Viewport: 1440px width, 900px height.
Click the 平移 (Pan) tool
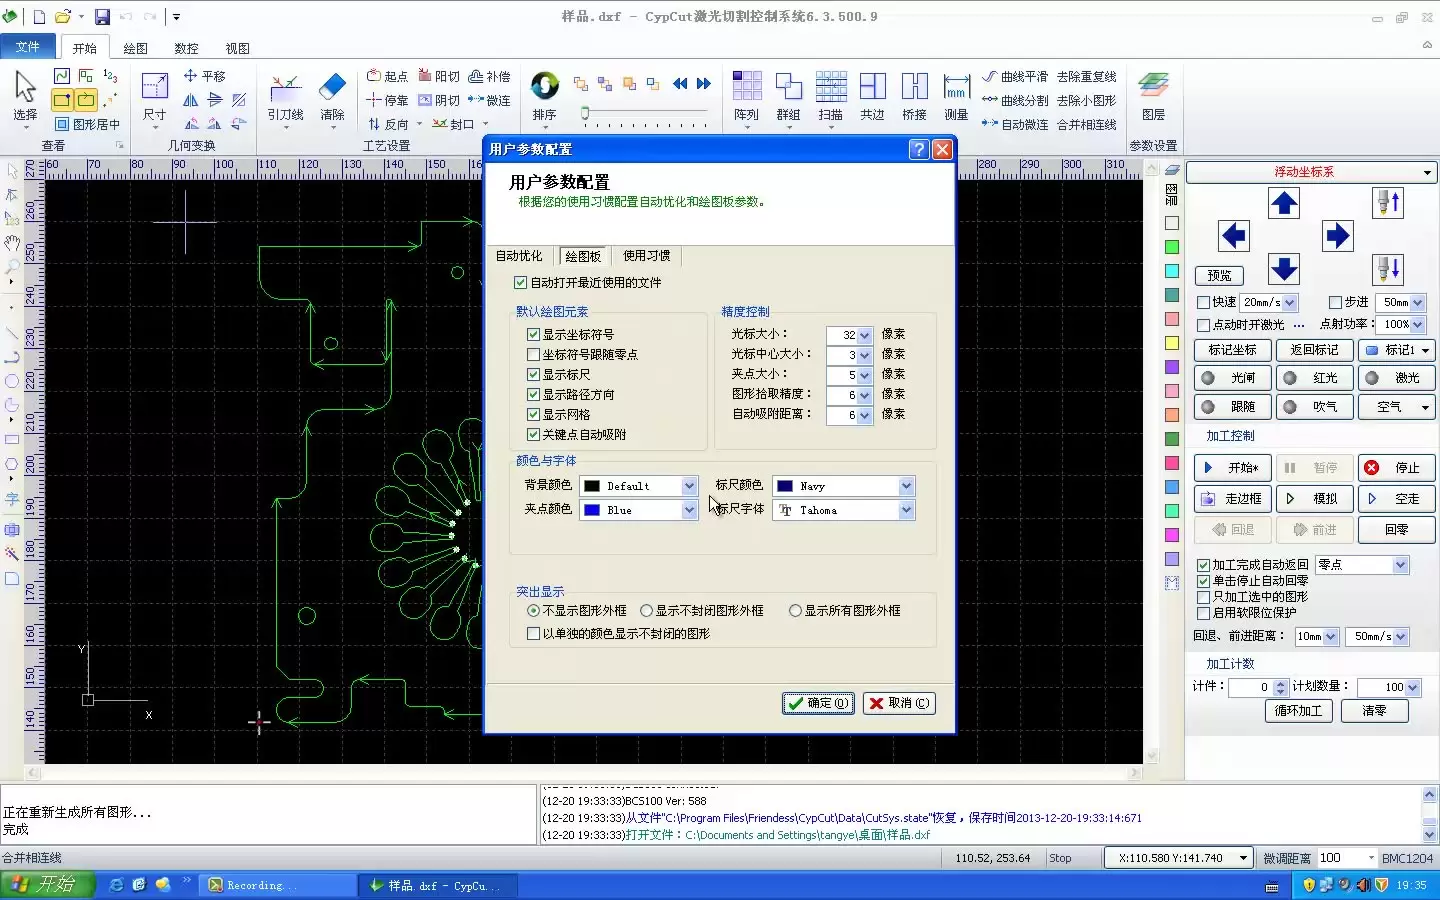(x=204, y=76)
